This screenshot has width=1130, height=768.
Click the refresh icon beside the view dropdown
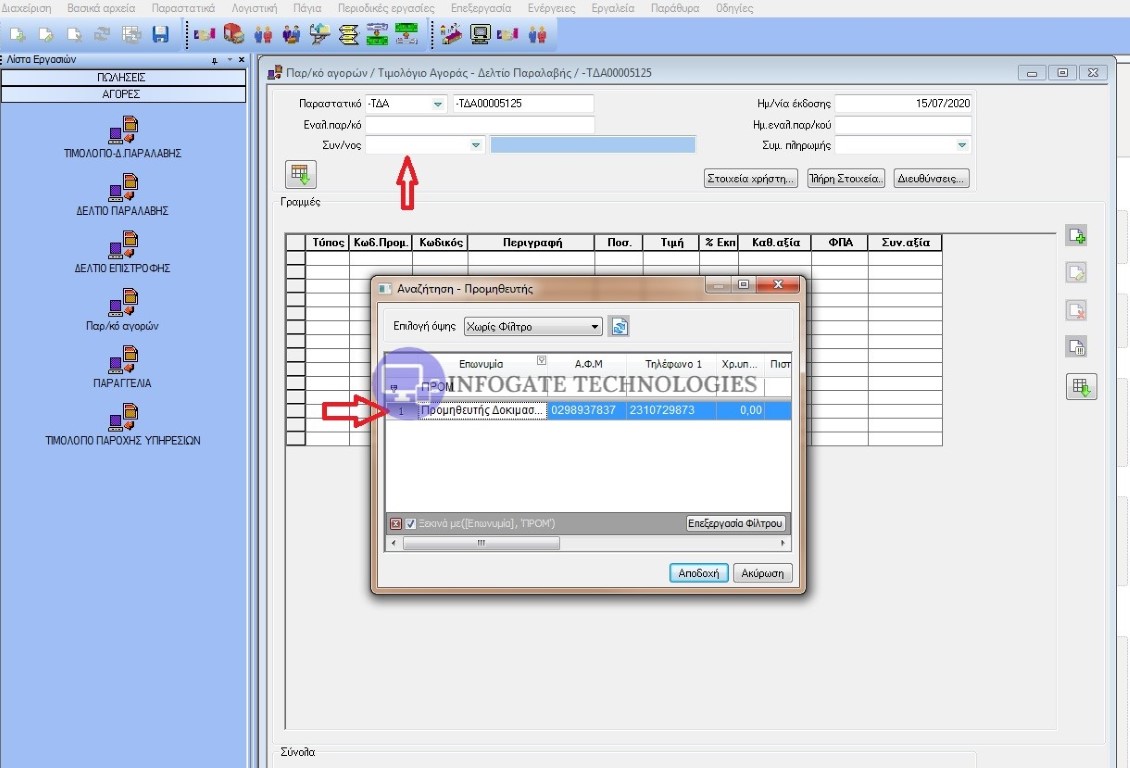point(619,327)
